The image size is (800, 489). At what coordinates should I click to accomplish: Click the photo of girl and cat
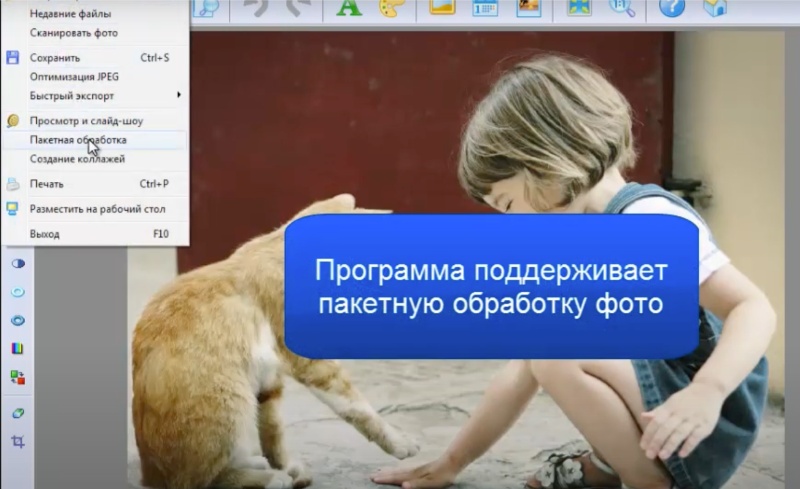[x=456, y=260]
